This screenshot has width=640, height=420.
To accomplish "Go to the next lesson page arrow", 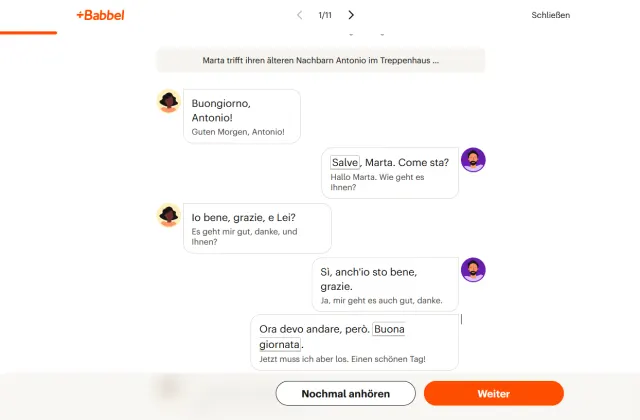I will tap(351, 15).
